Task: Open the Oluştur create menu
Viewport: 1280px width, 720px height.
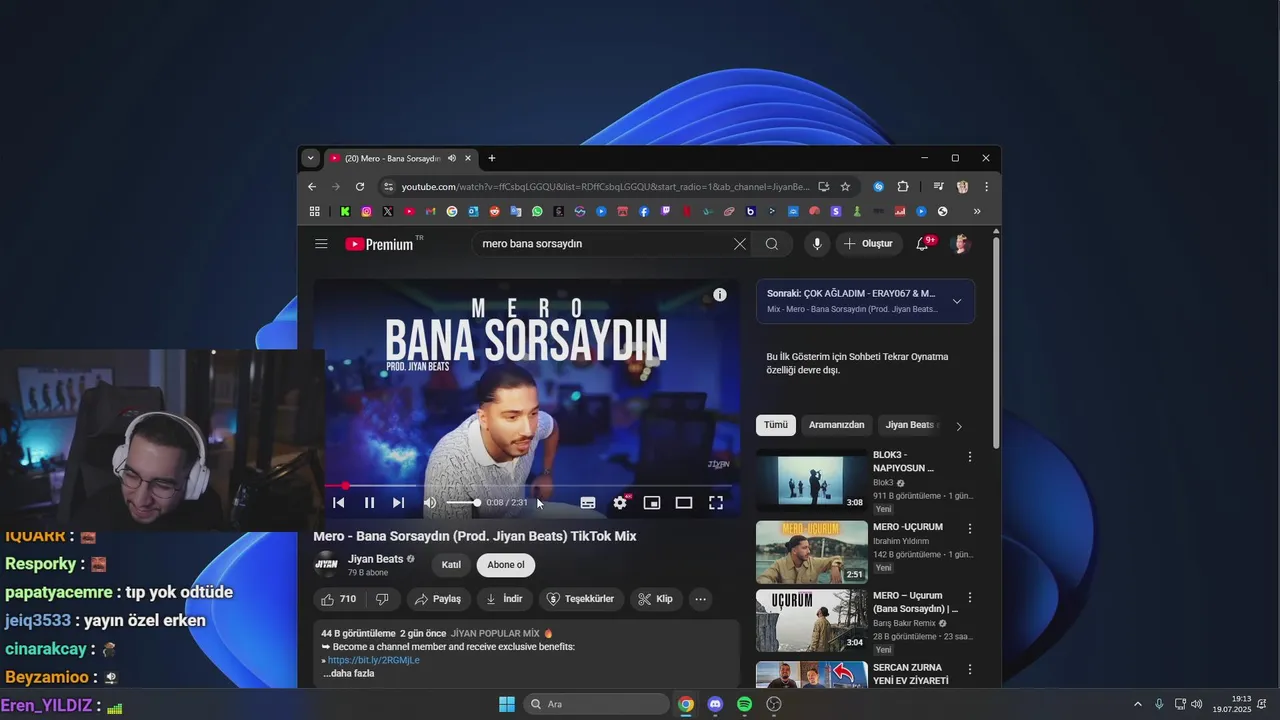Action: click(x=868, y=244)
